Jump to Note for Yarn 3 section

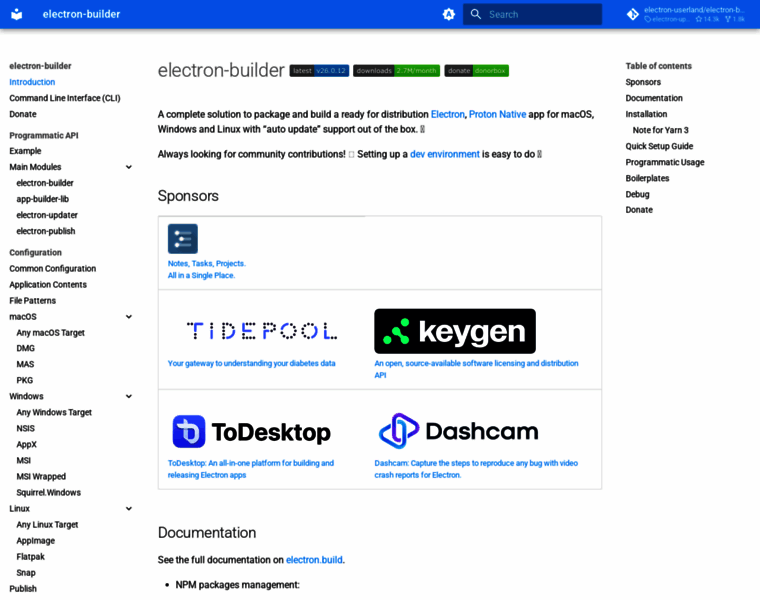pos(661,130)
